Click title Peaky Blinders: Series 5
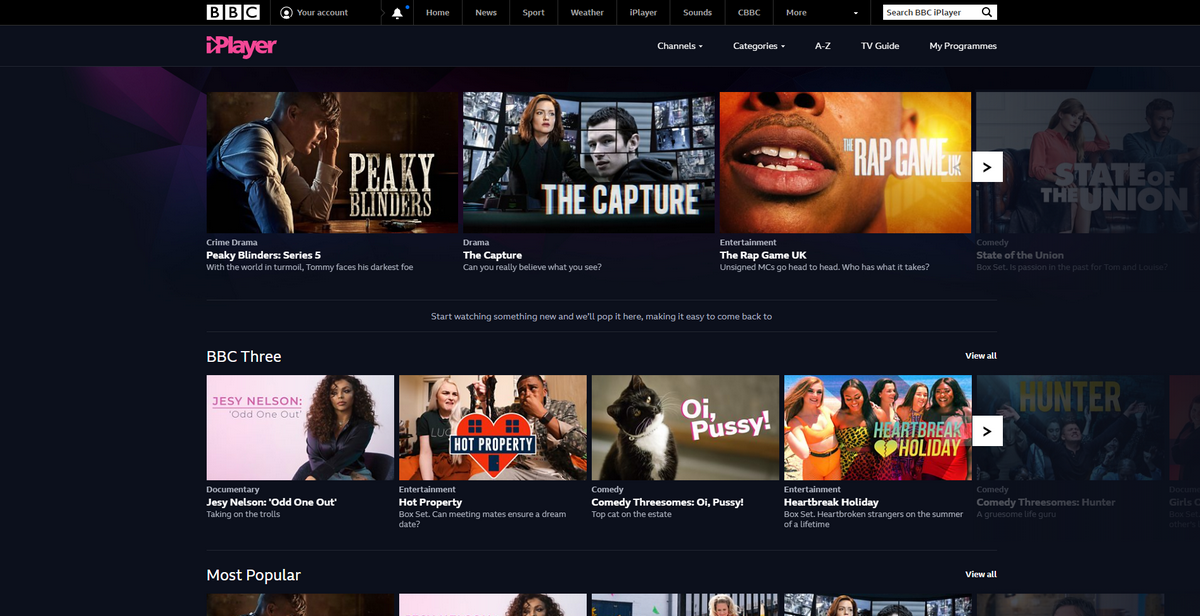Image resolution: width=1200 pixels, height=616 pixels. click(x=264, y=255)
